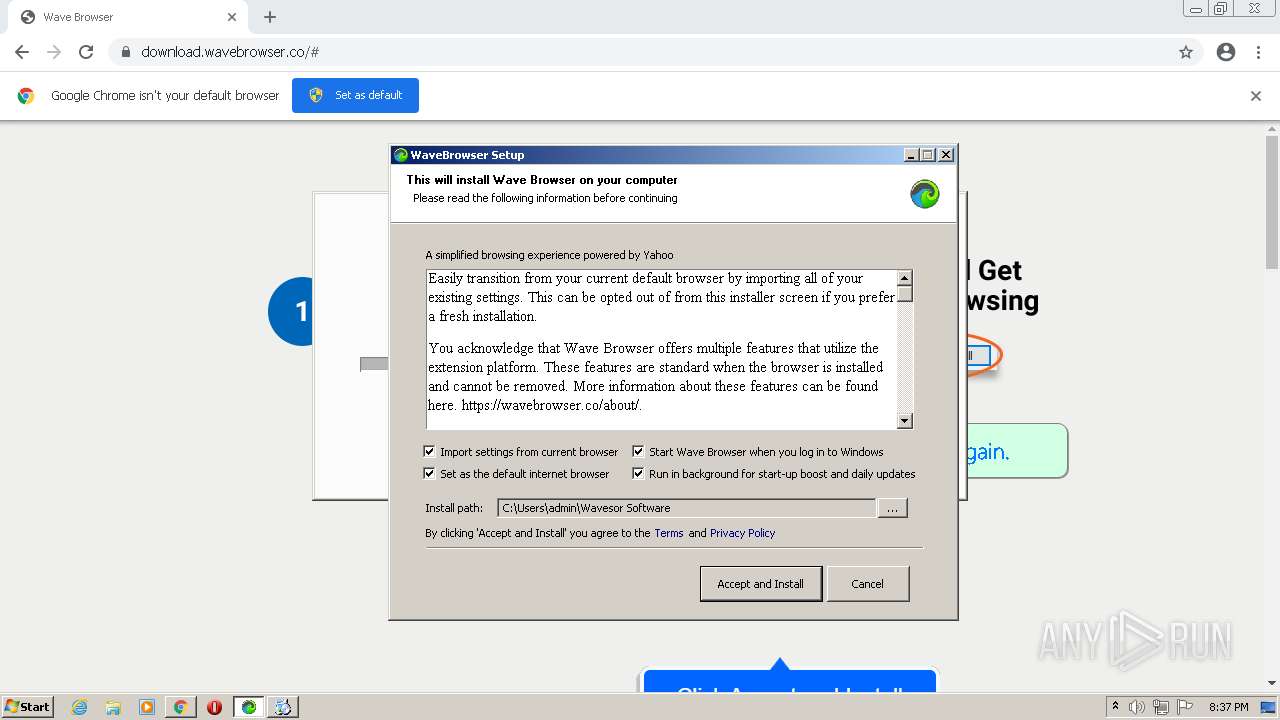Viewport: 1280px width, 720px height.
Task: Open the Chrome profile menu
Action: click(1226, 52)
